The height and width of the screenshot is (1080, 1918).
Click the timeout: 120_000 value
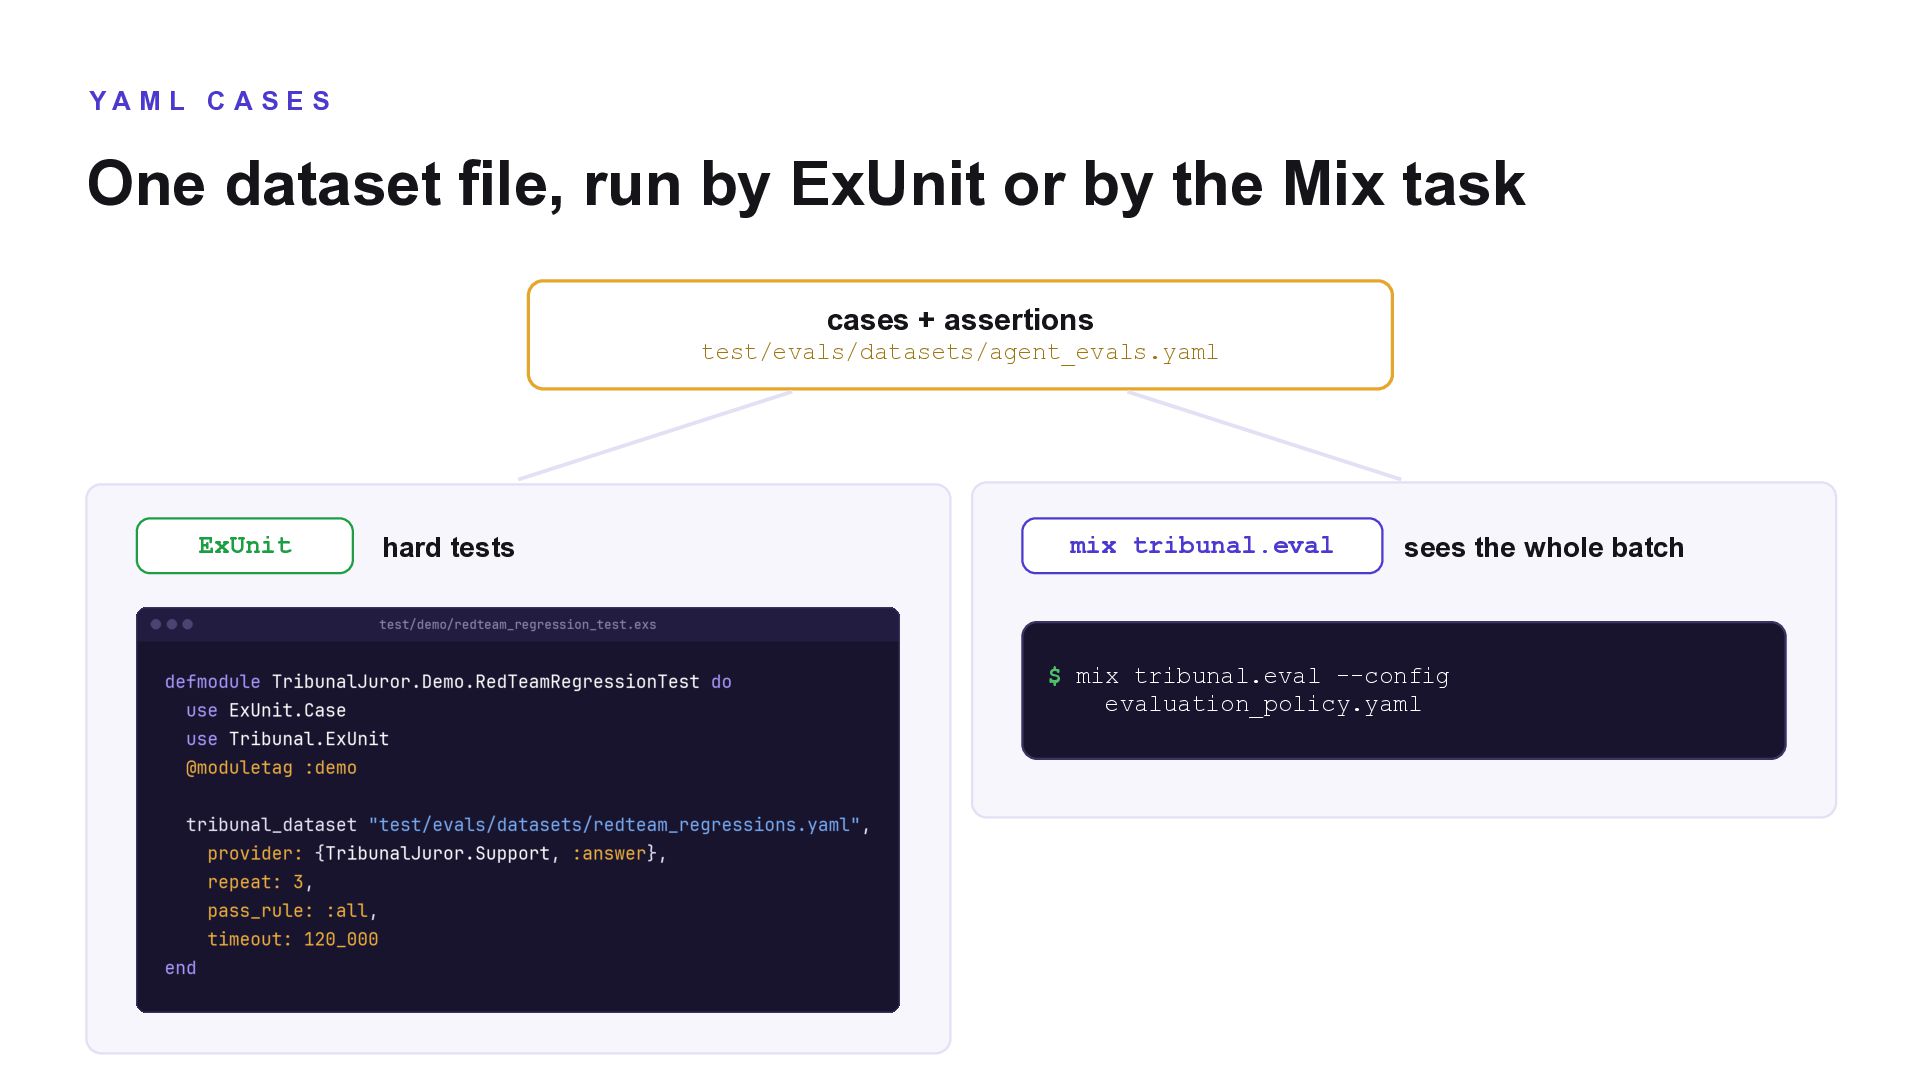click(293, 940)
